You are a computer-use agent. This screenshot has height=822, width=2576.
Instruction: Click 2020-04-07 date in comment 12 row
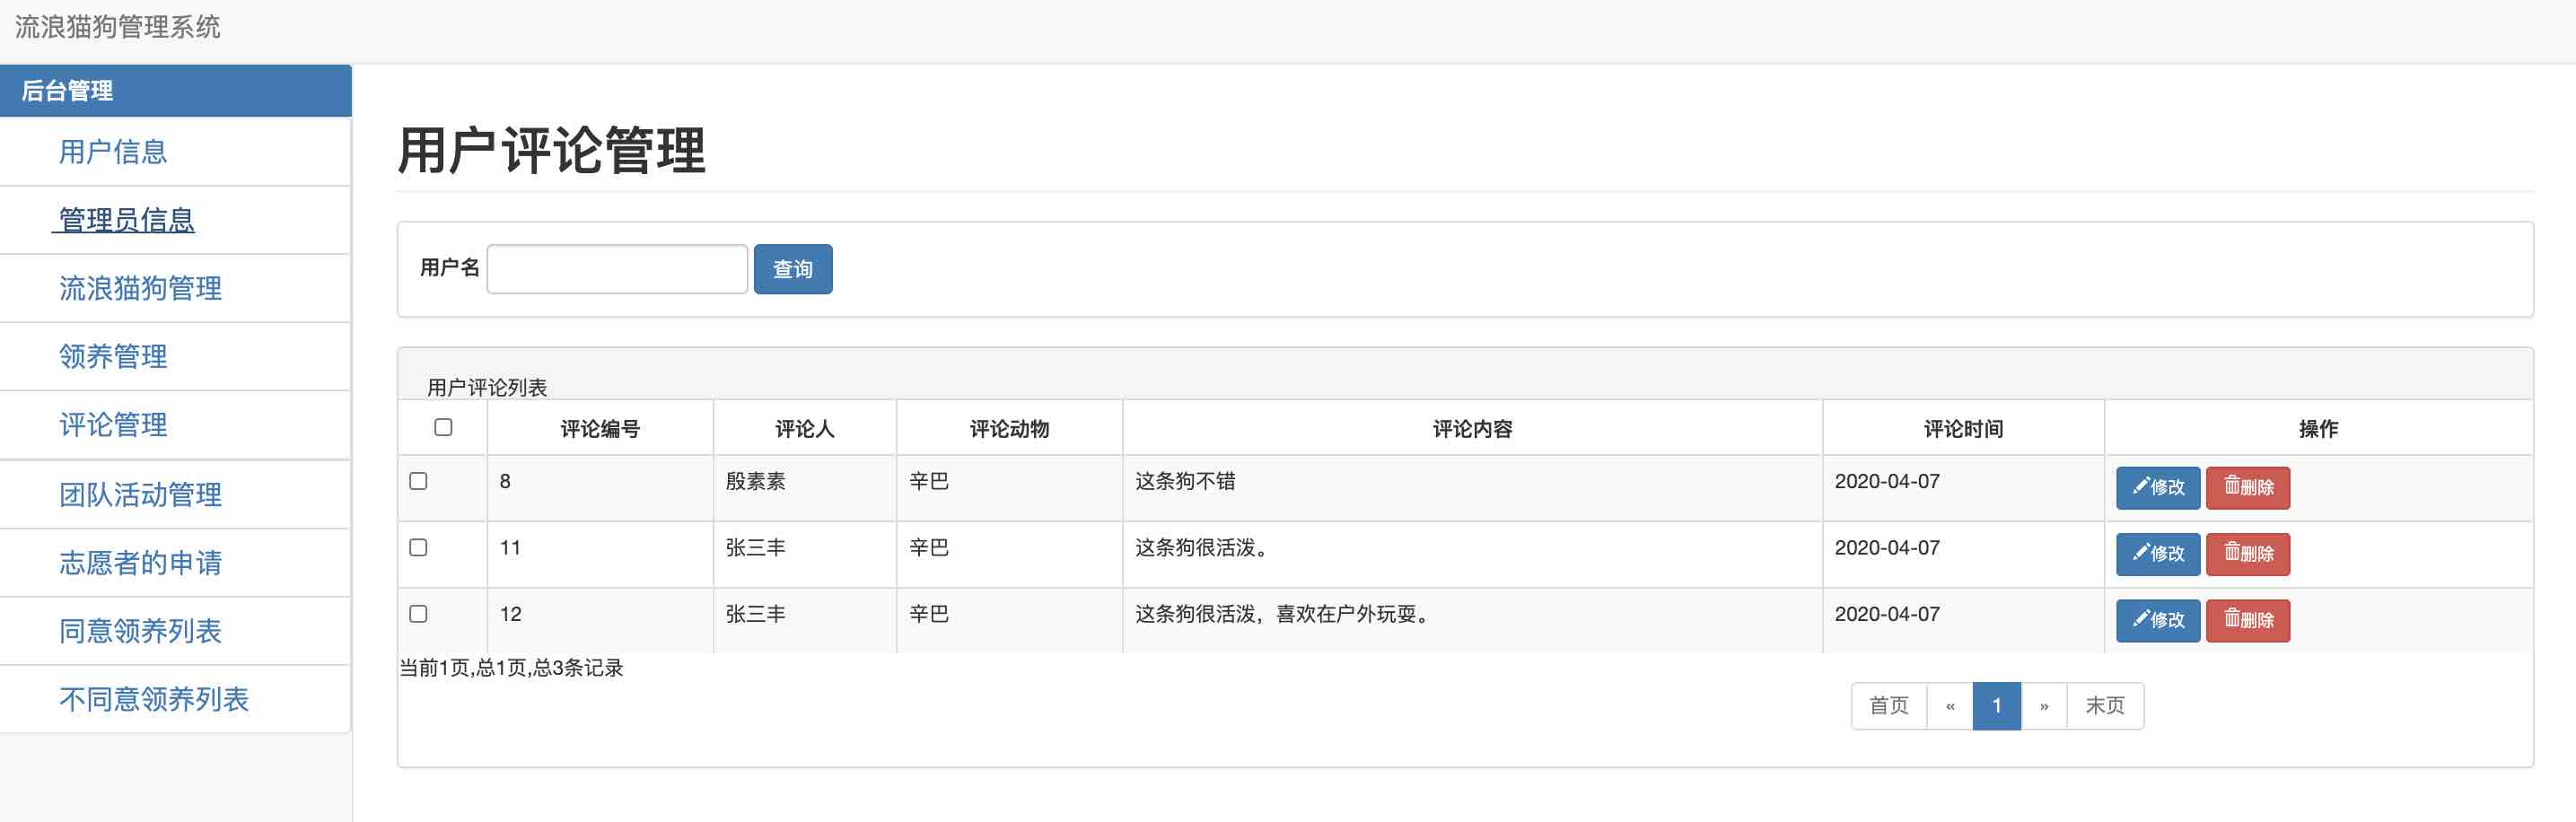pyautogui.click(x=1887, y=614)
